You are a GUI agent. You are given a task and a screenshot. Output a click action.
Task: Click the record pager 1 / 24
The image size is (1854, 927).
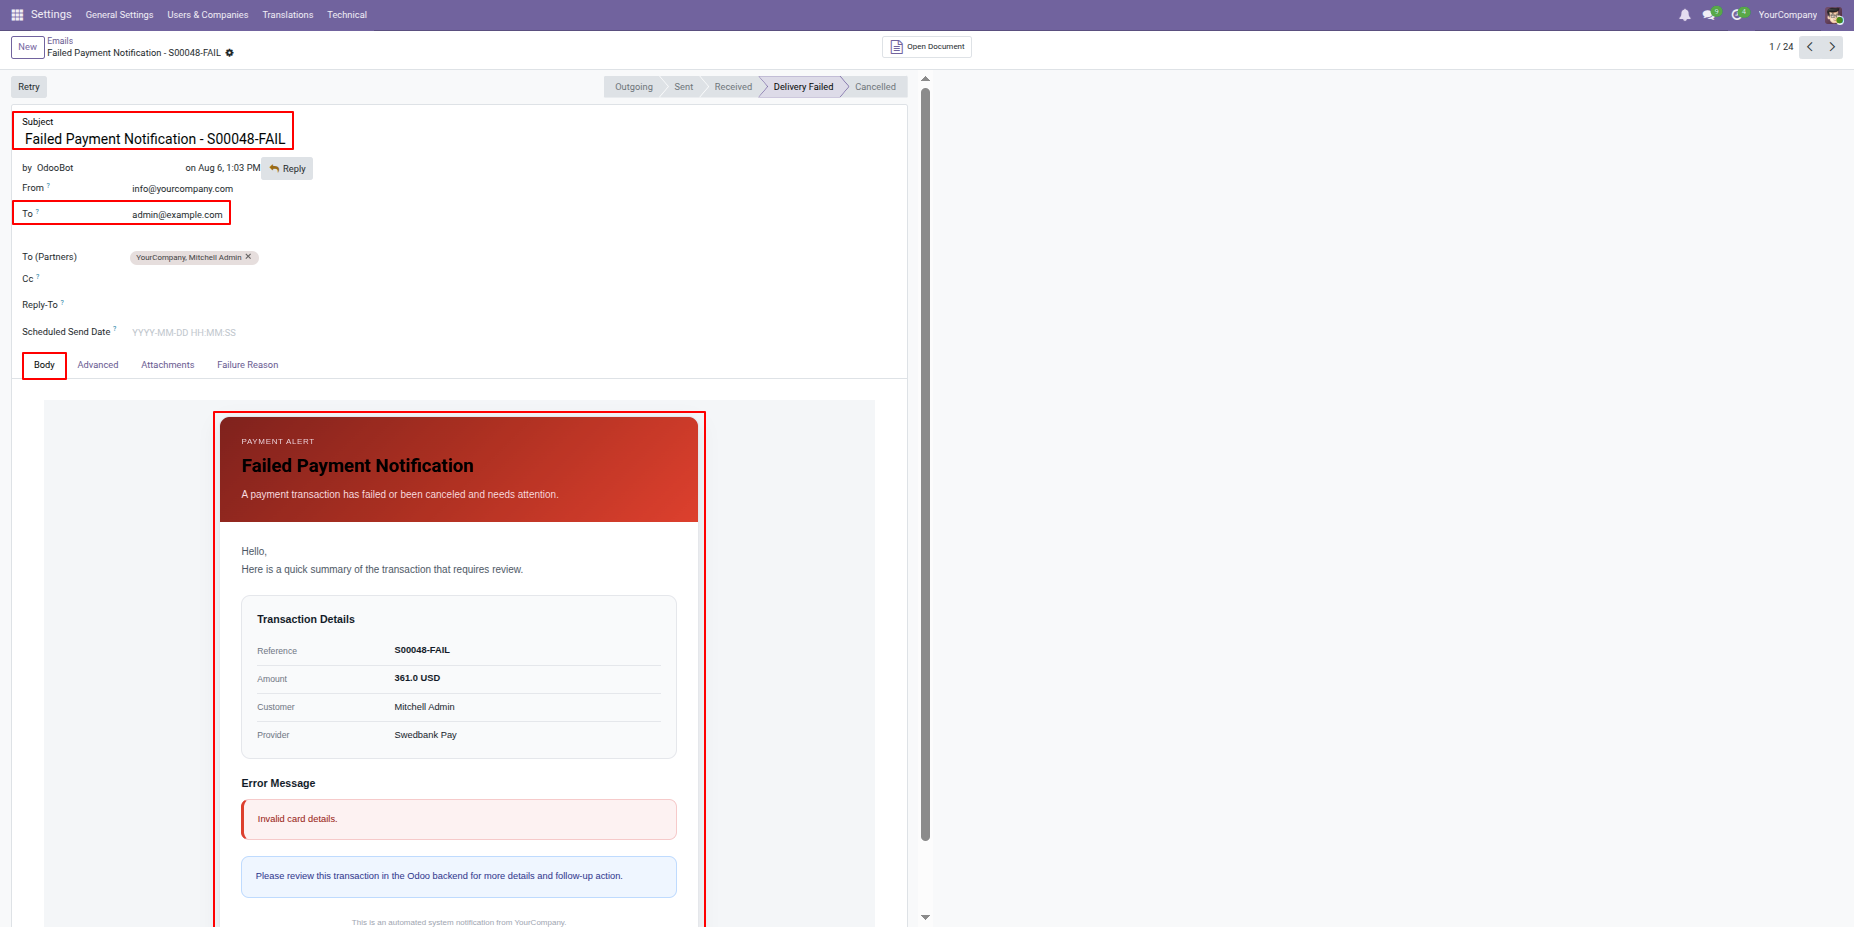coord(1781,47)
